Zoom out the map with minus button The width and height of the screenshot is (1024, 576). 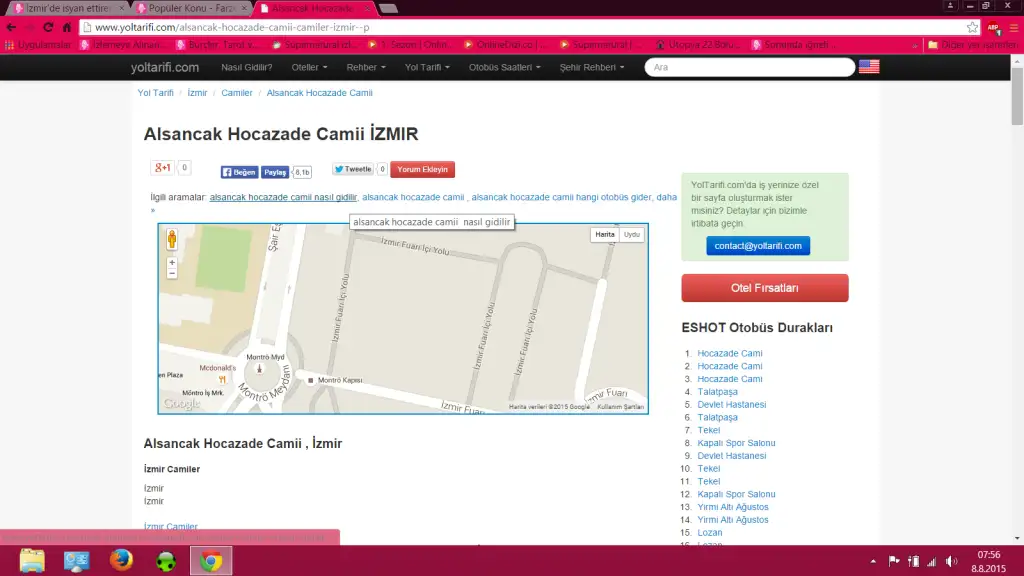(x=172, y=272)
